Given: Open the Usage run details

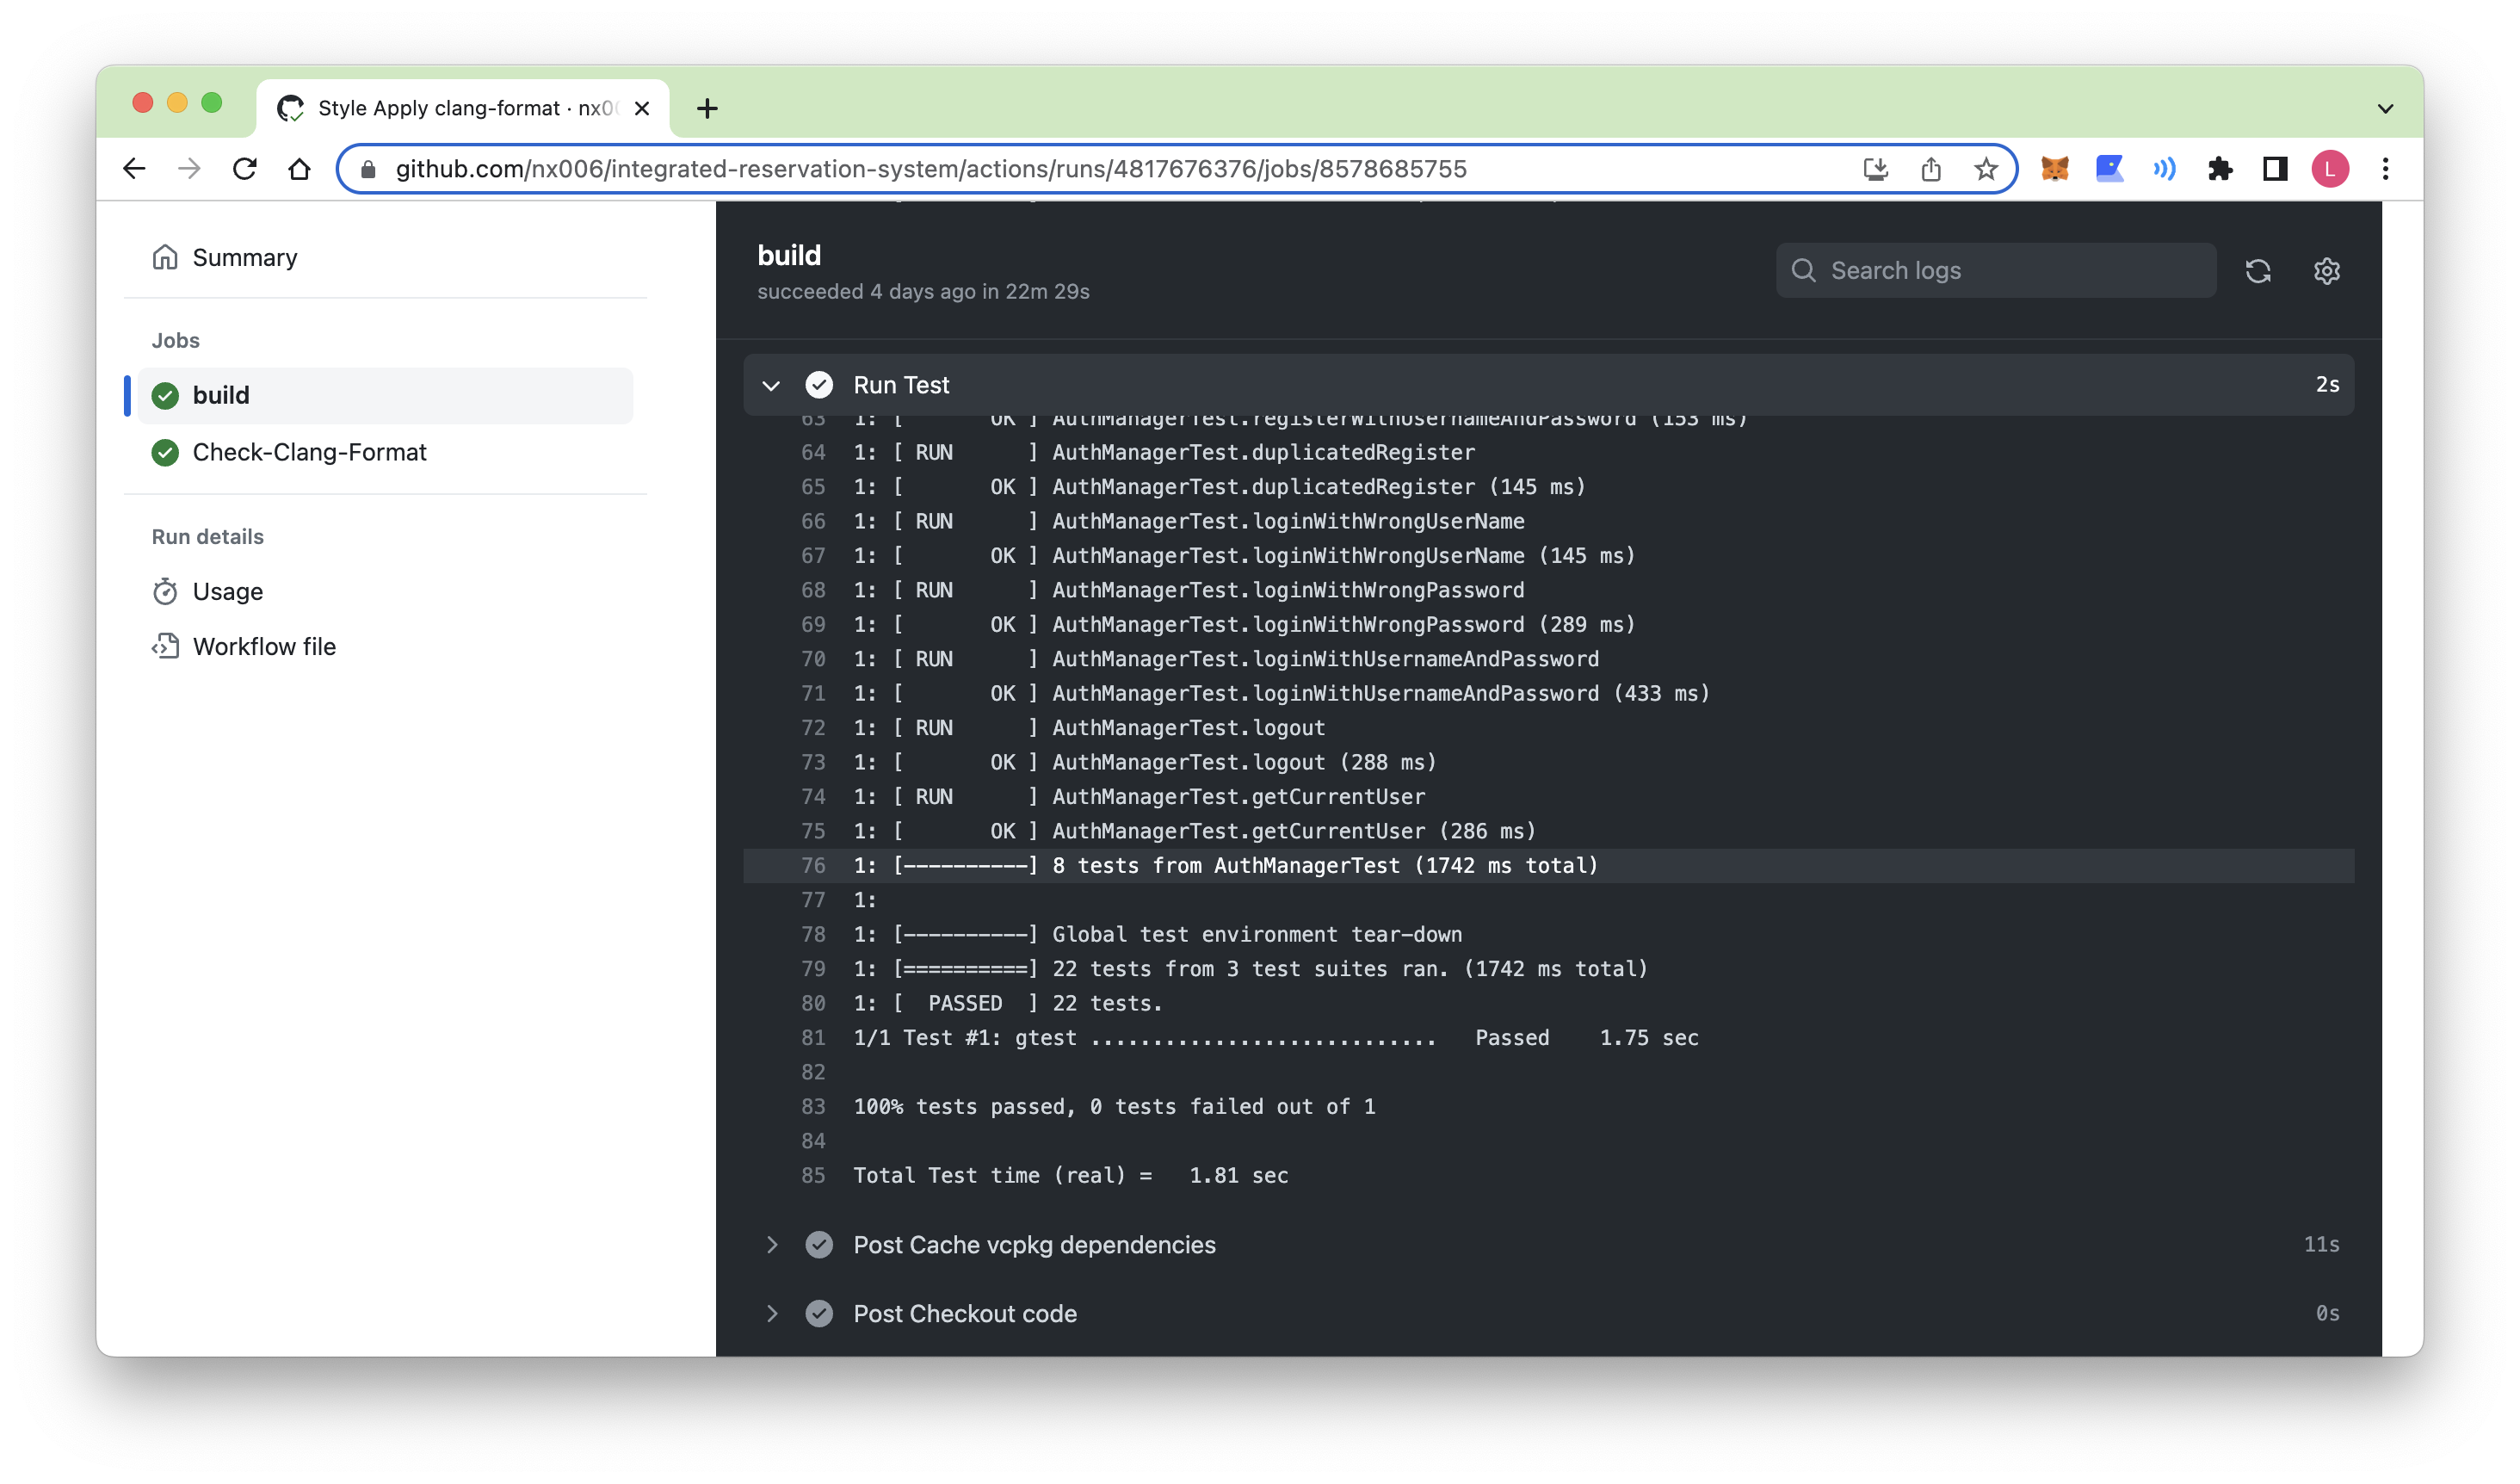Looking at the screenshot, I should (x=228, y=592).
